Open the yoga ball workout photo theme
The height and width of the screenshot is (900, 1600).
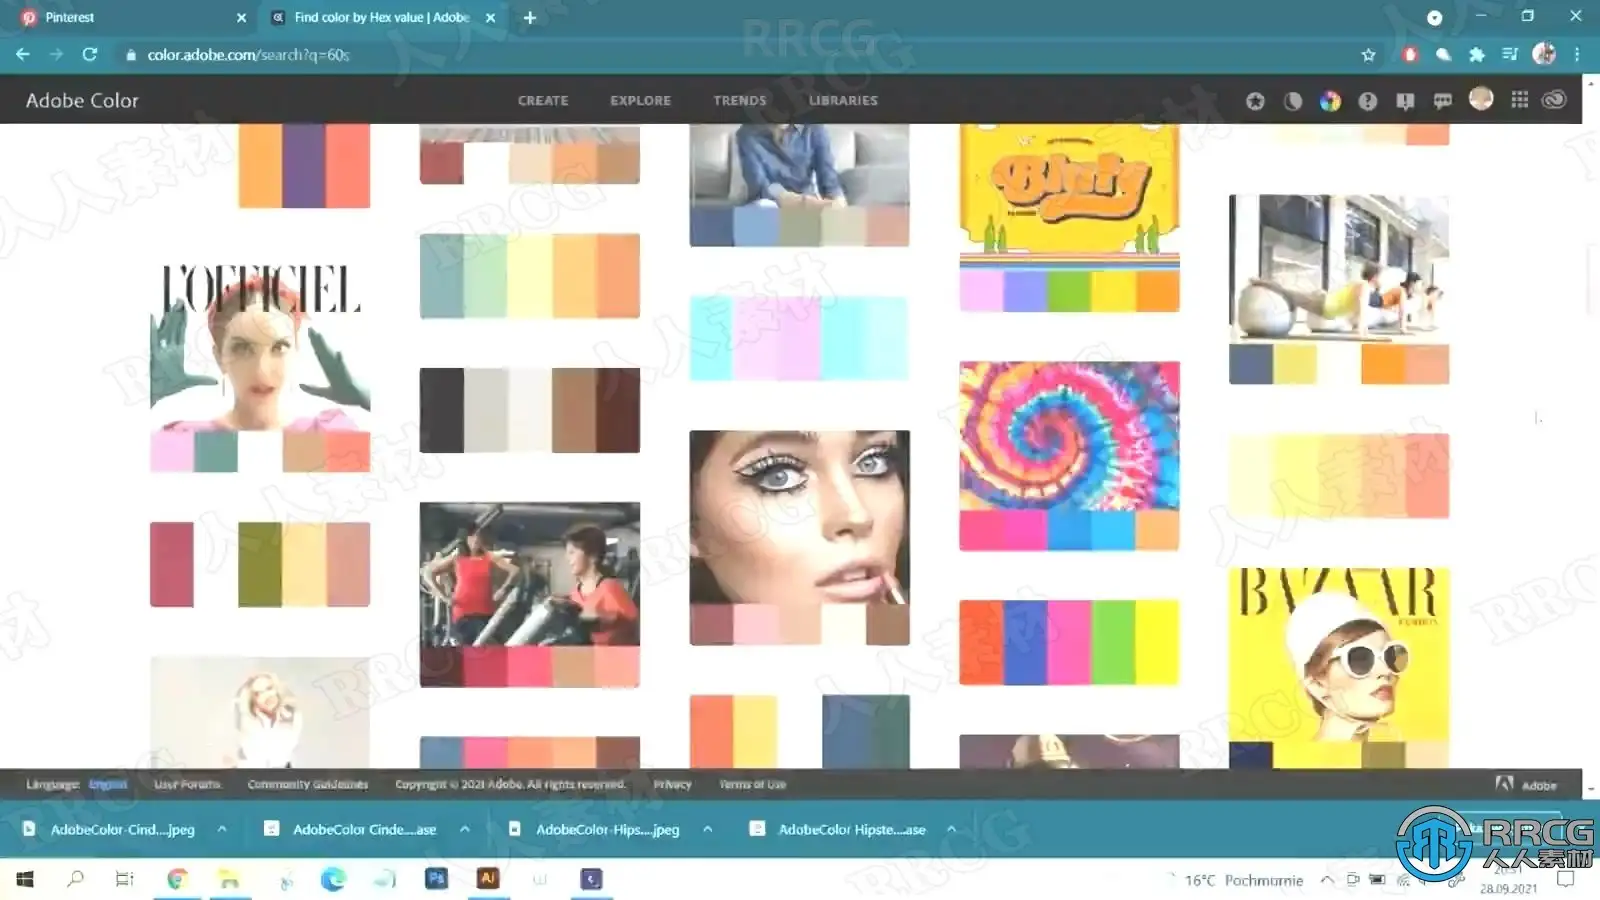tap(1339, 289)
